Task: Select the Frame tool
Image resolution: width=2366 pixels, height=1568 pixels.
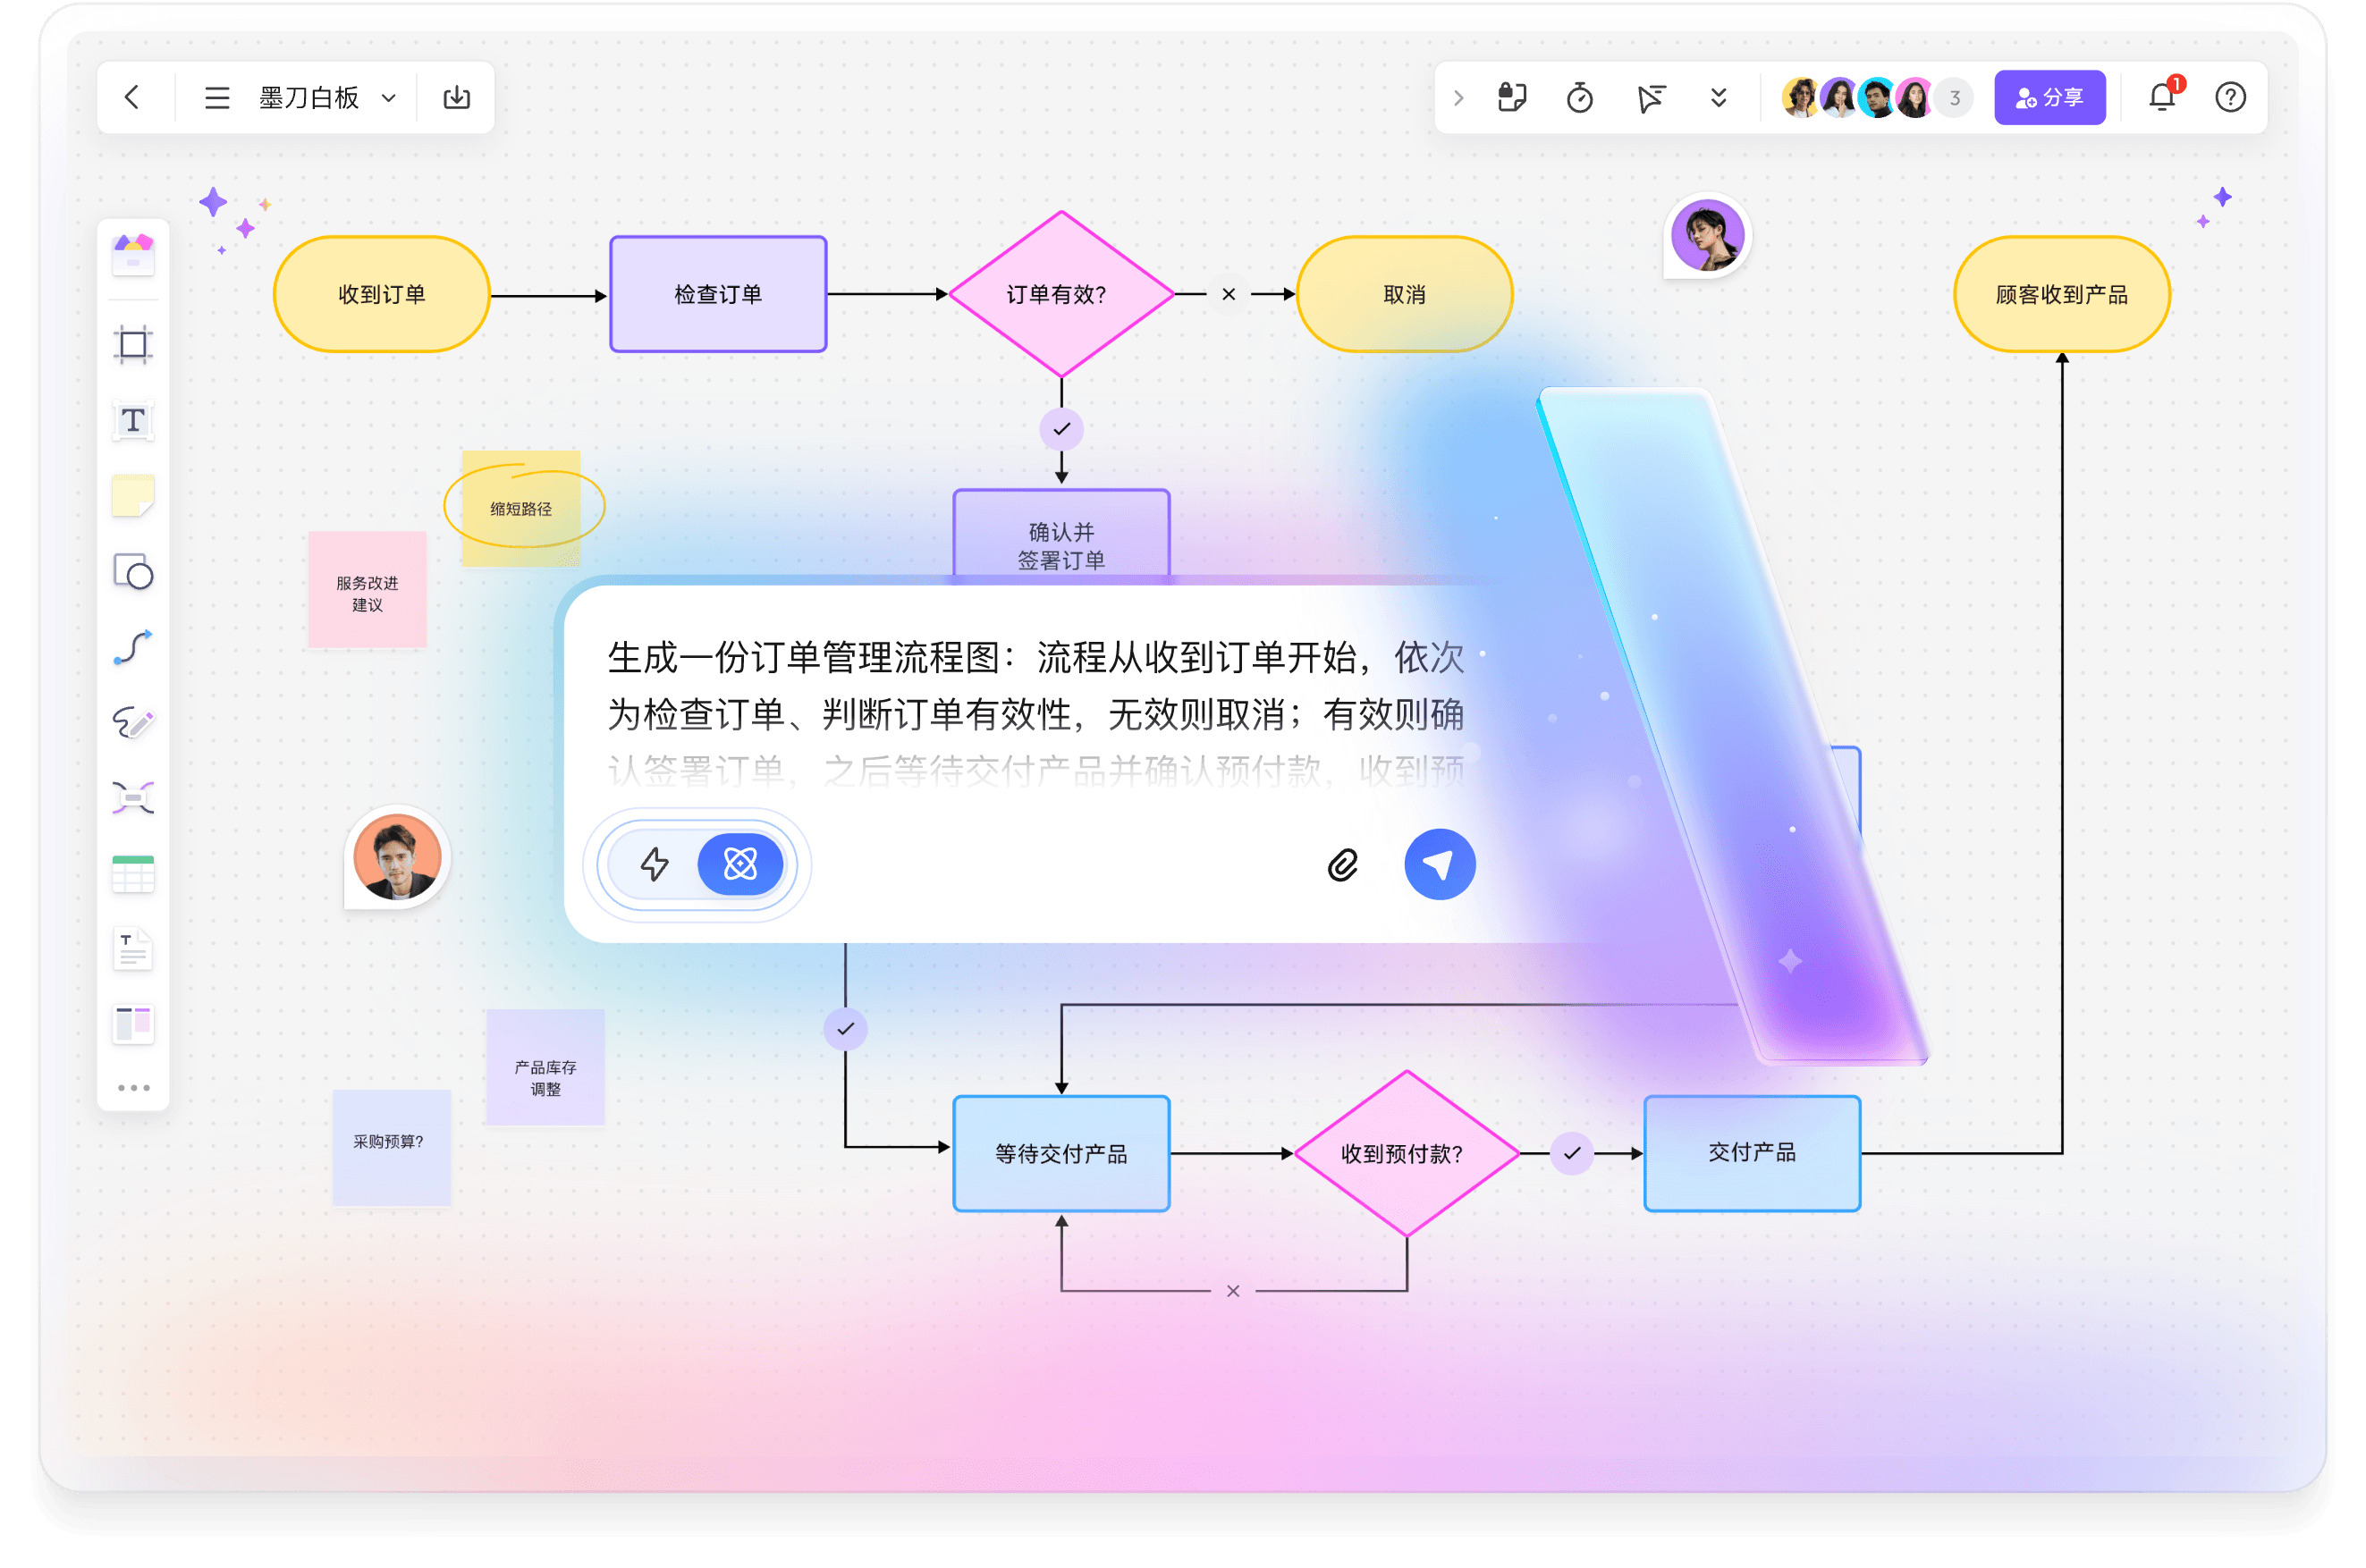Action: [x=133, y=344]
